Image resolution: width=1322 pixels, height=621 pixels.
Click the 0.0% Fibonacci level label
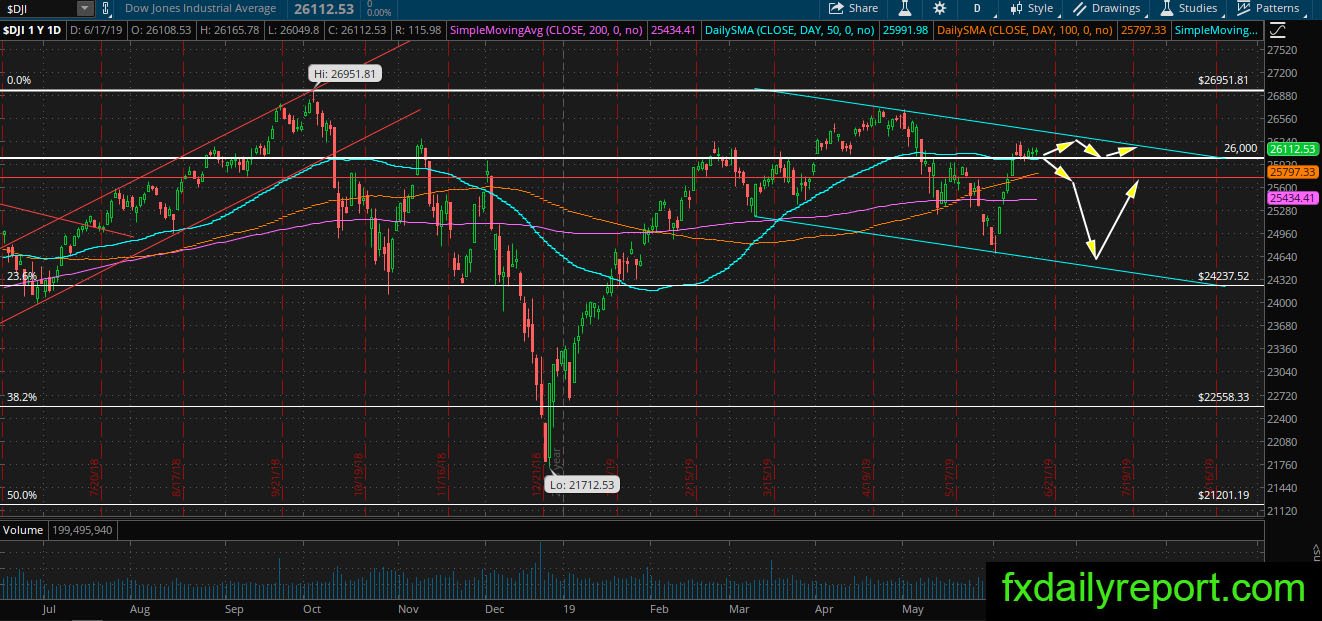(x=21, y=80)
